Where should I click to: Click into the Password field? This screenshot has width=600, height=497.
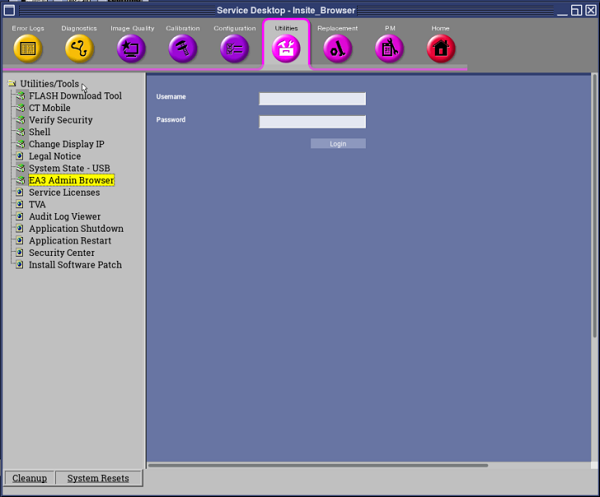pyautogui.click(x=312, y=122)
